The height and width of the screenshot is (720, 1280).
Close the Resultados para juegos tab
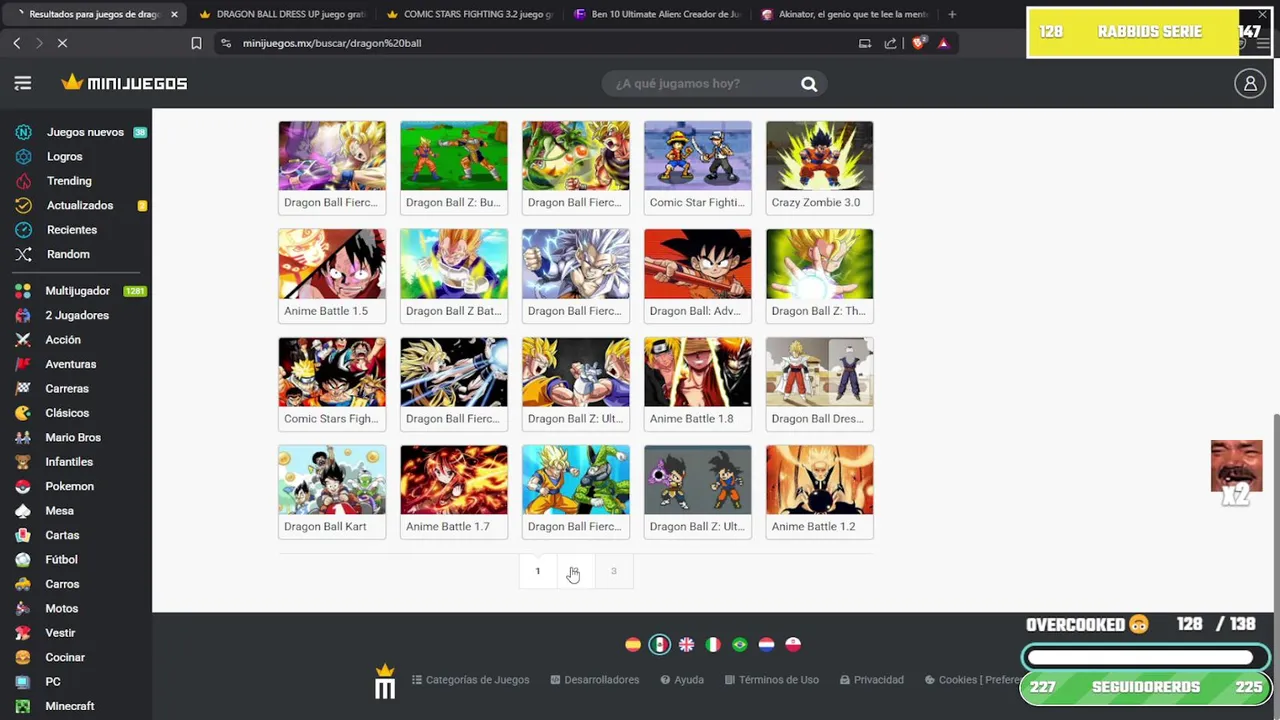click(x=174, y=14)
